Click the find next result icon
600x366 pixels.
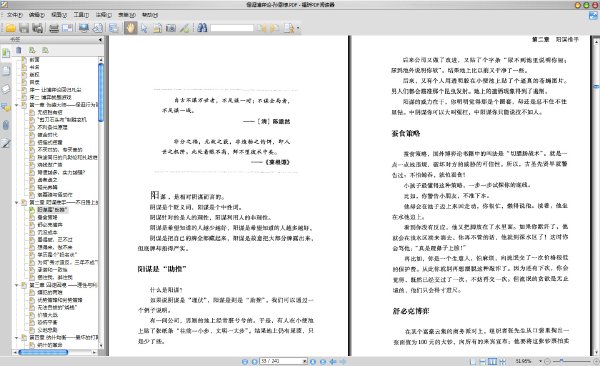(275, 28)
